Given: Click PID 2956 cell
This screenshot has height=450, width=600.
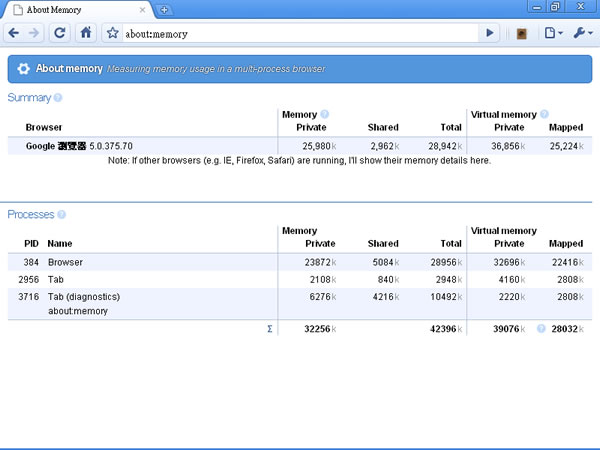Looking at the screenshot, I should tap(29, 280).
